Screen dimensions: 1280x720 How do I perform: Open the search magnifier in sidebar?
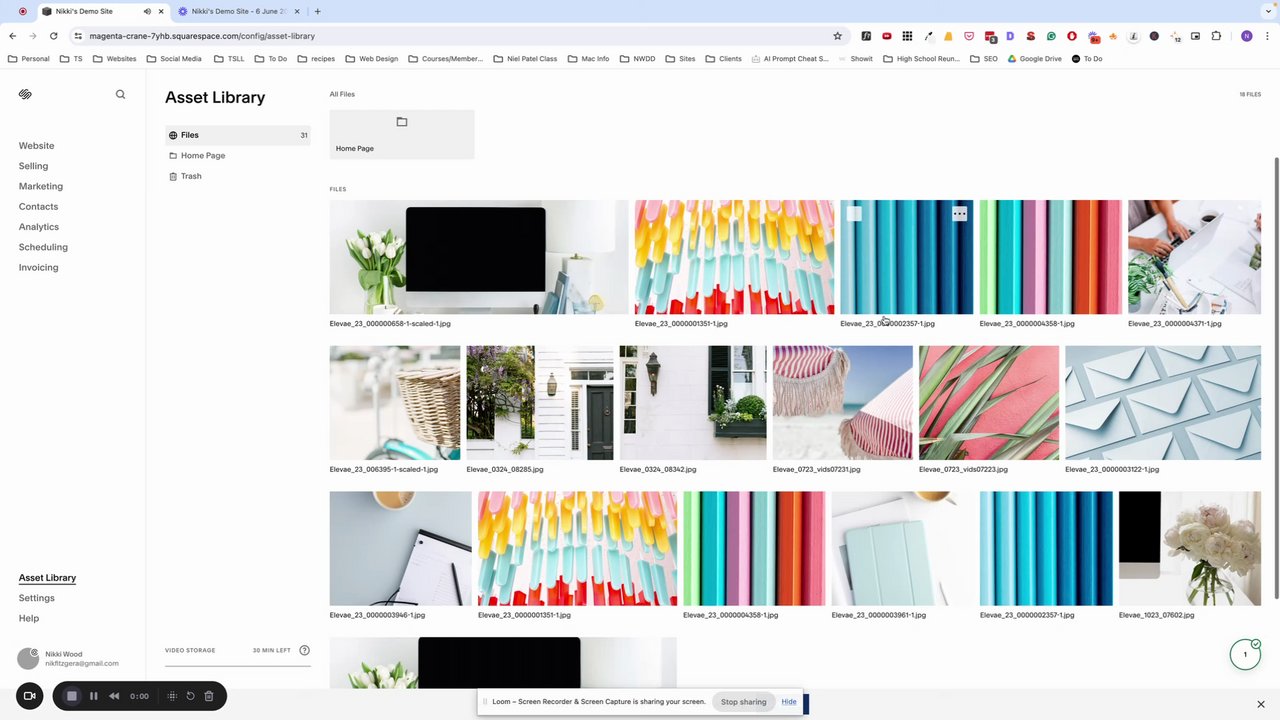pyautogui.click(x=120, y=95)
